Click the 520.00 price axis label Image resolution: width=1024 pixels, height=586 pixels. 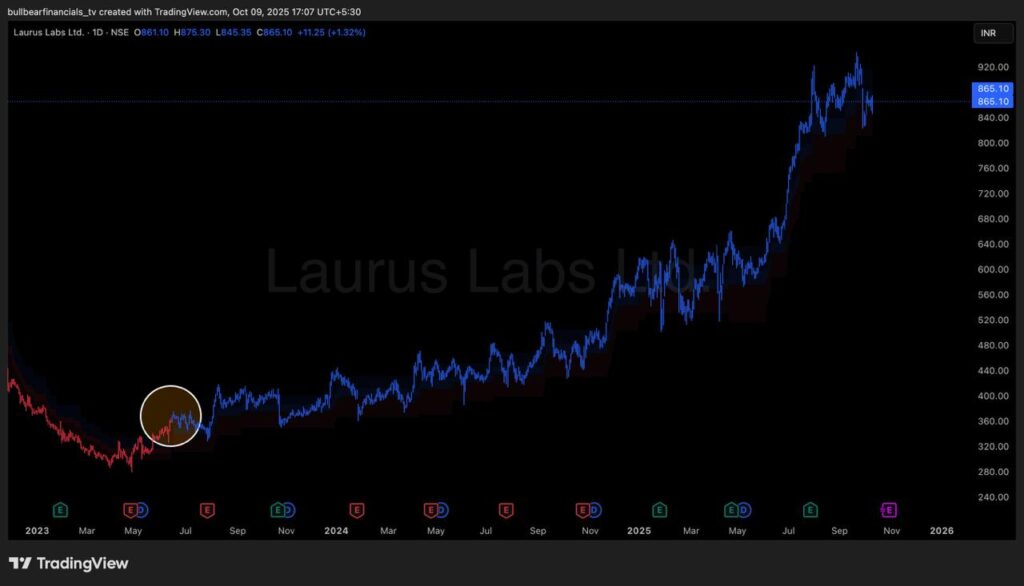[993, 320]
